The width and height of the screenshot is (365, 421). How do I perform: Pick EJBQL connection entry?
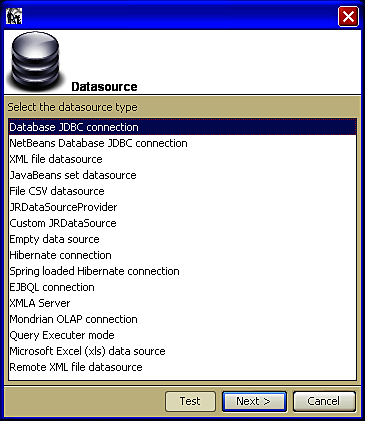(x=182, y=287)
